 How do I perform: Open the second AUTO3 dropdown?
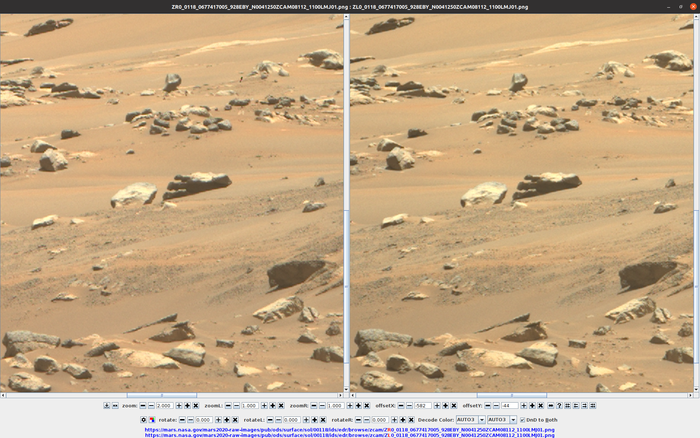(x=502, y=419)
